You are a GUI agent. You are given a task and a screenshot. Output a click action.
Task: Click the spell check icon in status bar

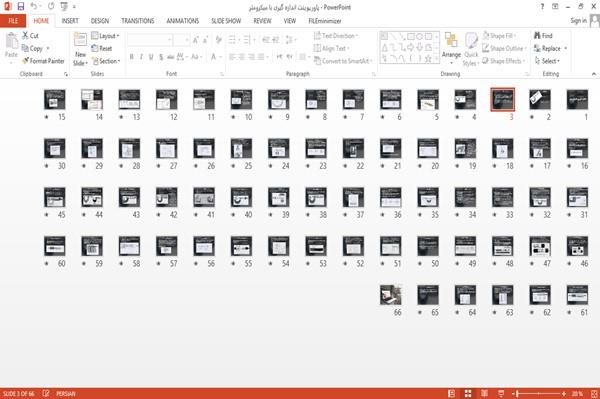tap(46, 393)
